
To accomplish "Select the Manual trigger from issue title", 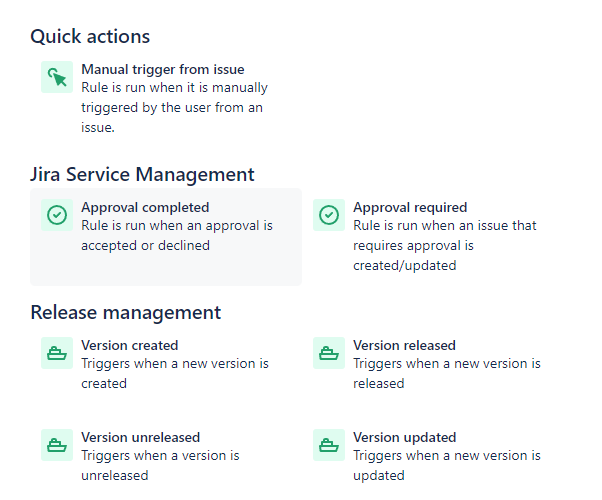I will click(x=163, y=70).
